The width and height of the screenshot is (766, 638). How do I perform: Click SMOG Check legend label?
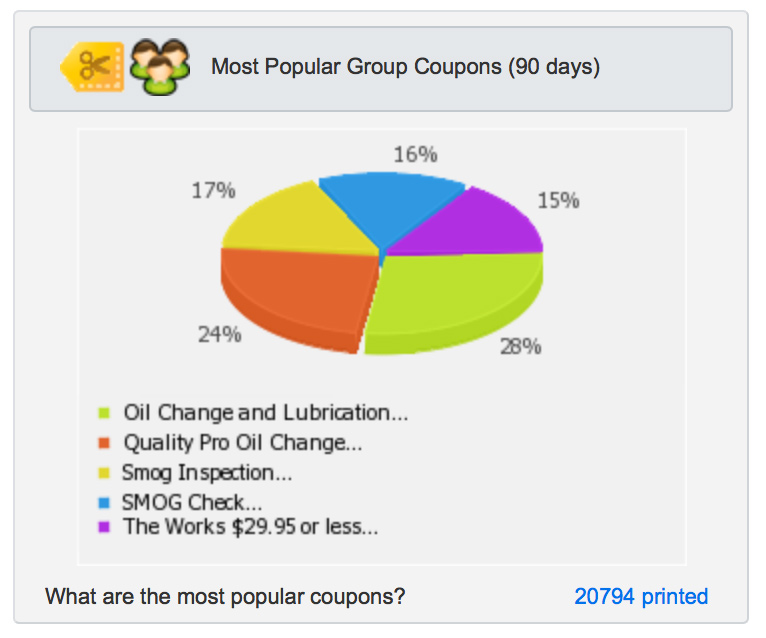point(192,503)
